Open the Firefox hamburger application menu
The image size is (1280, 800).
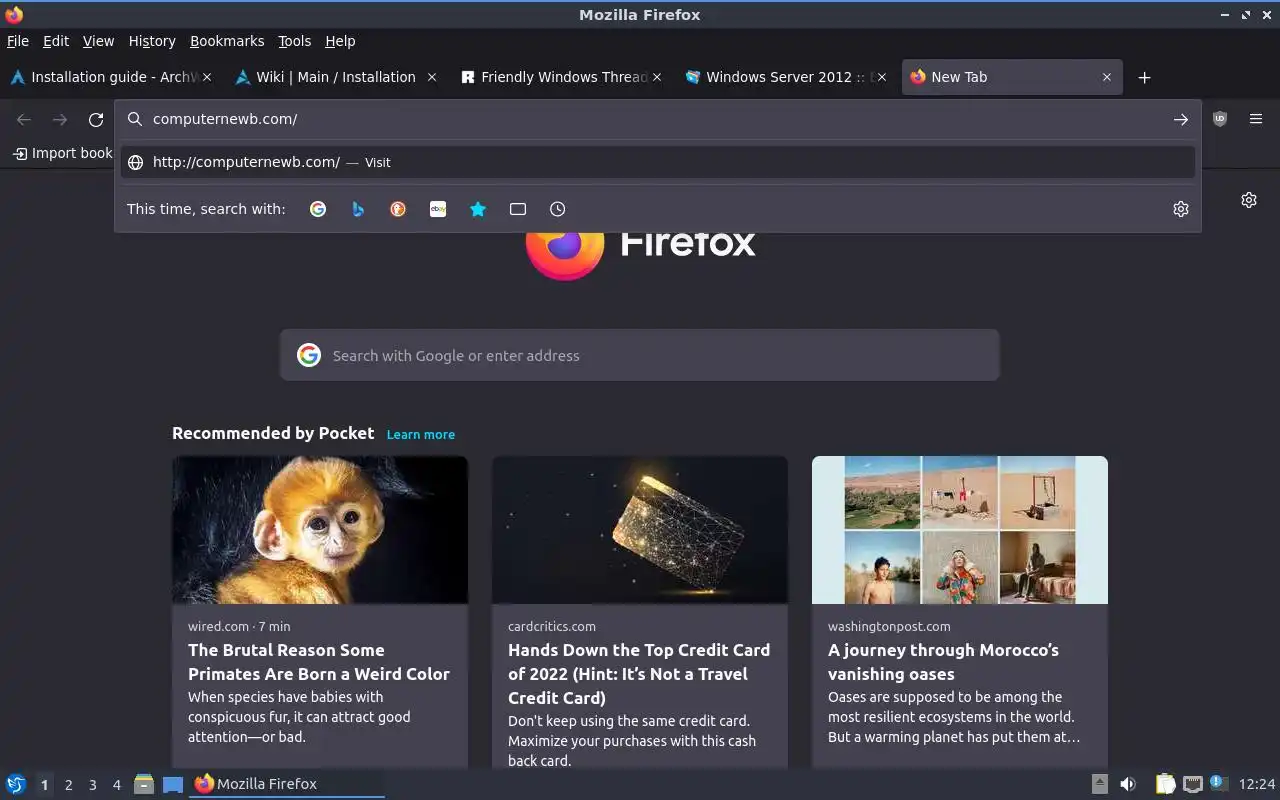tap(1256, 119)
